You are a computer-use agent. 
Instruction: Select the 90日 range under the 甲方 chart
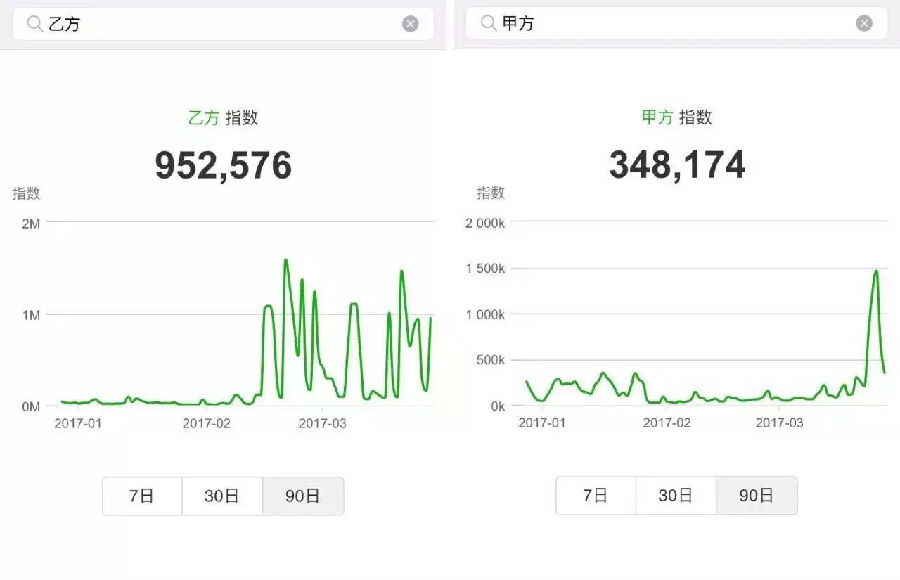(757, 495)
